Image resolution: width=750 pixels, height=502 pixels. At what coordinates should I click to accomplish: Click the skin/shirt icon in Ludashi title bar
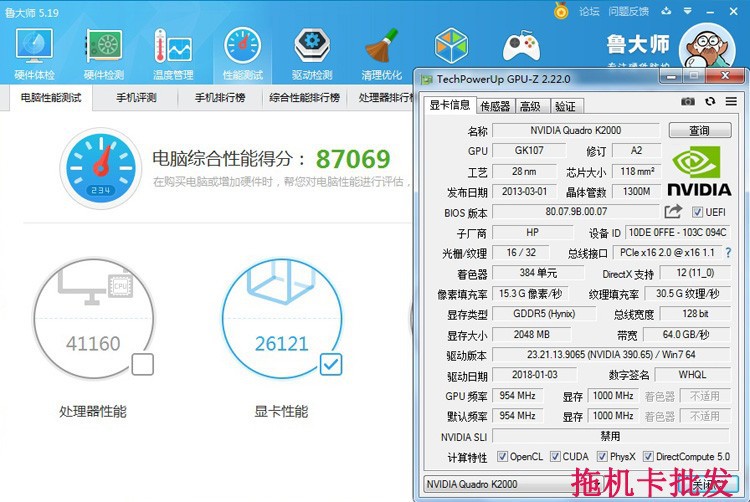click(666, 11)
